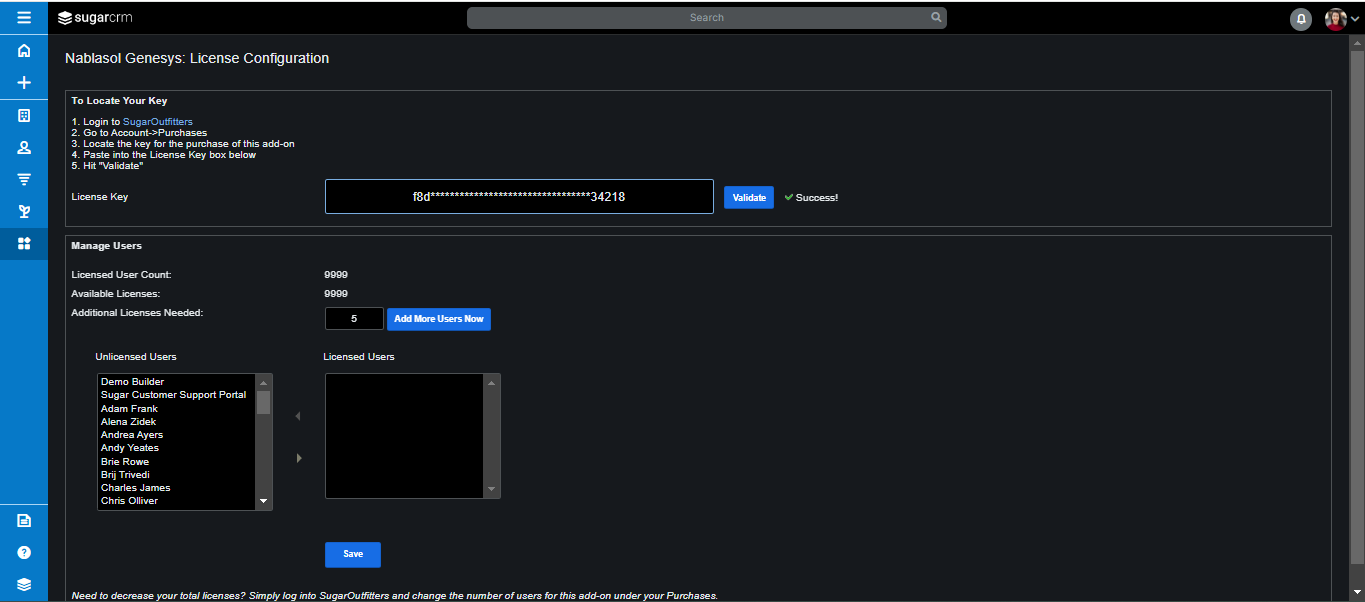
Task: Click Licensed Users list scroll-up arrow
Action: 491,382
